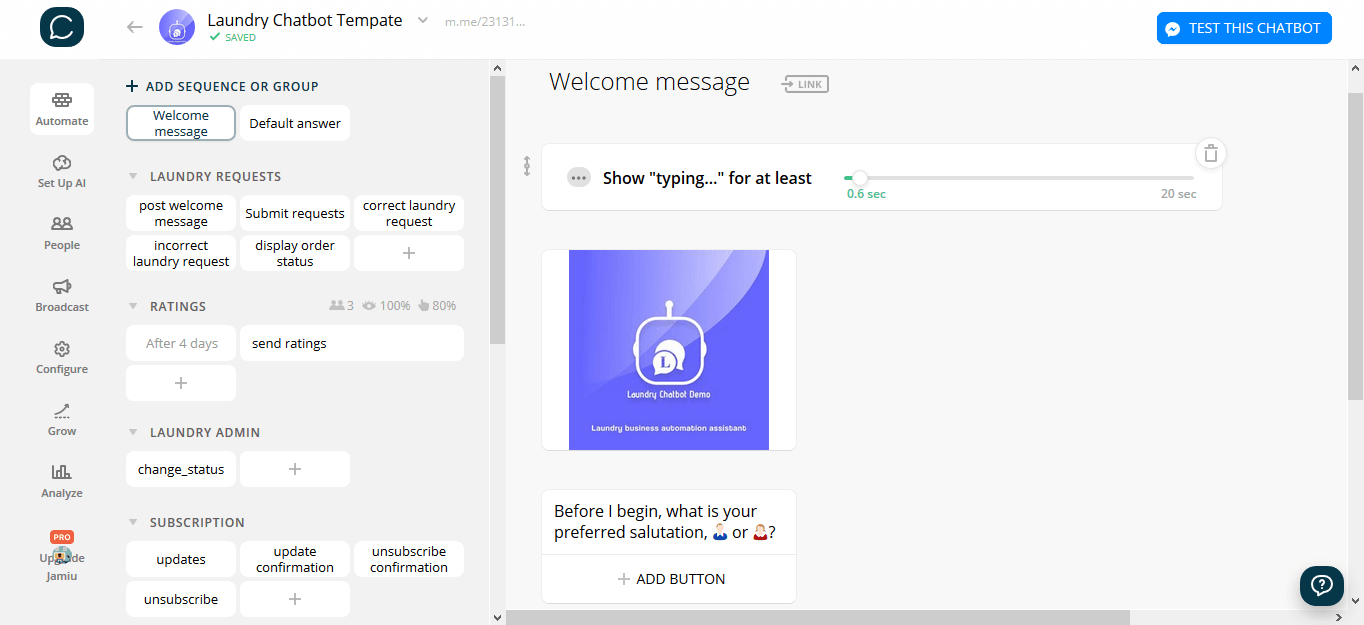Select the Welcome message block
The height and width of the screenshot is (625, 1364).
[181, 123]
